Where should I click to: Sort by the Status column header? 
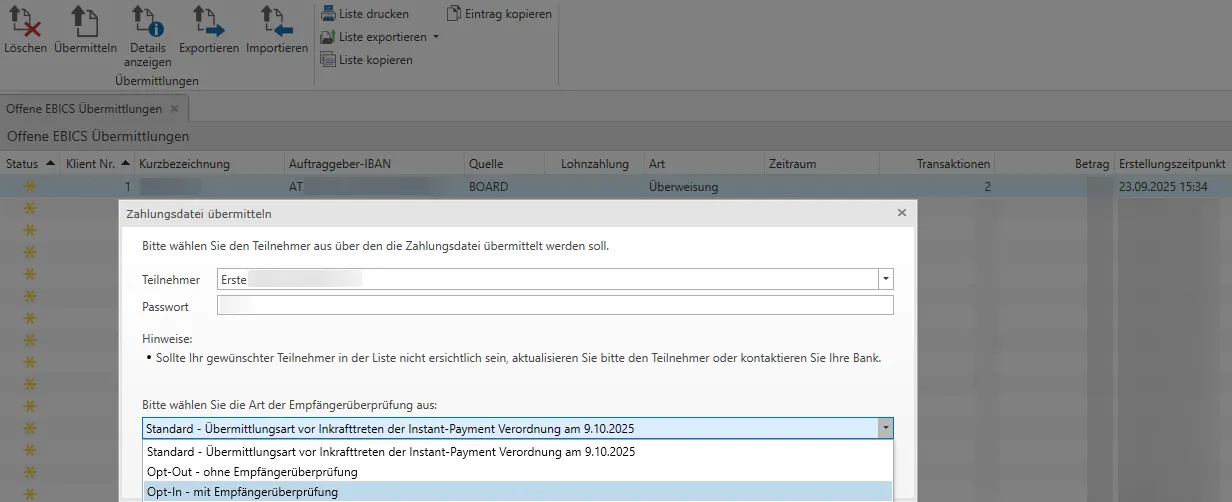point(30,163)
